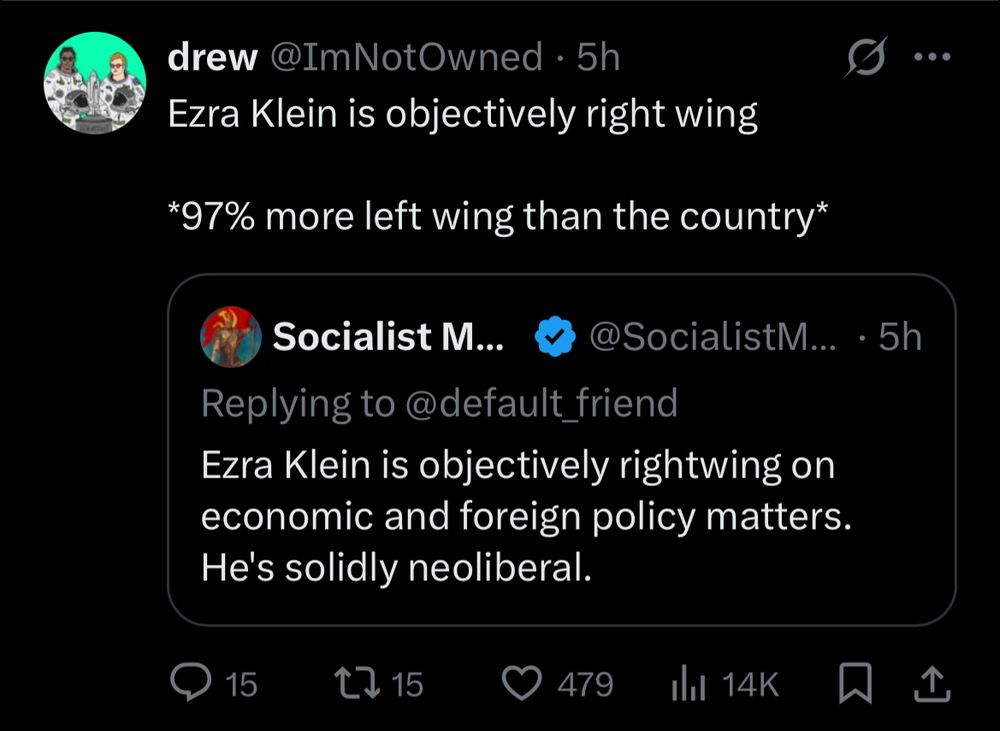Open the three-dot more options menu
The image size is (1000, 731).
tap(935, 58)
